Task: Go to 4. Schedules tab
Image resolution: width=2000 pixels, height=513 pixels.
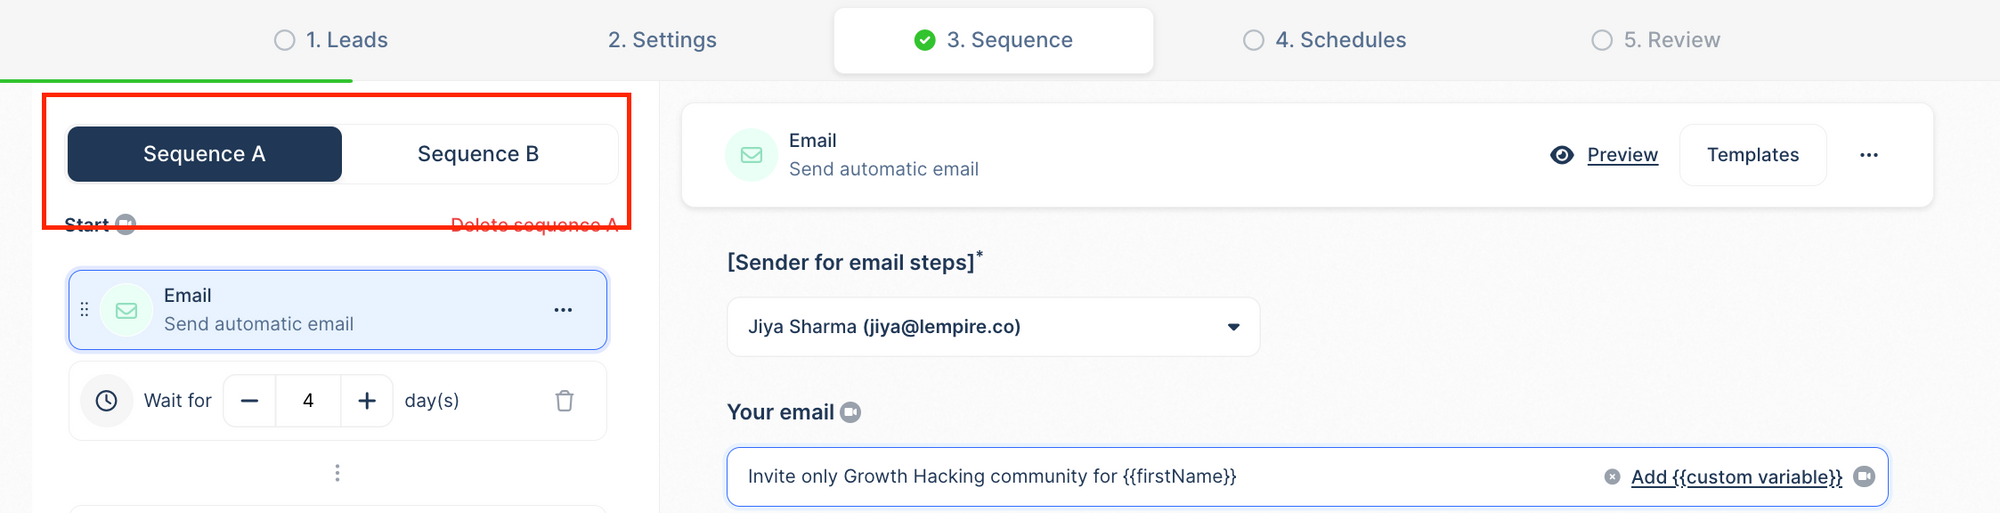Action: (x=1324, y=40)
